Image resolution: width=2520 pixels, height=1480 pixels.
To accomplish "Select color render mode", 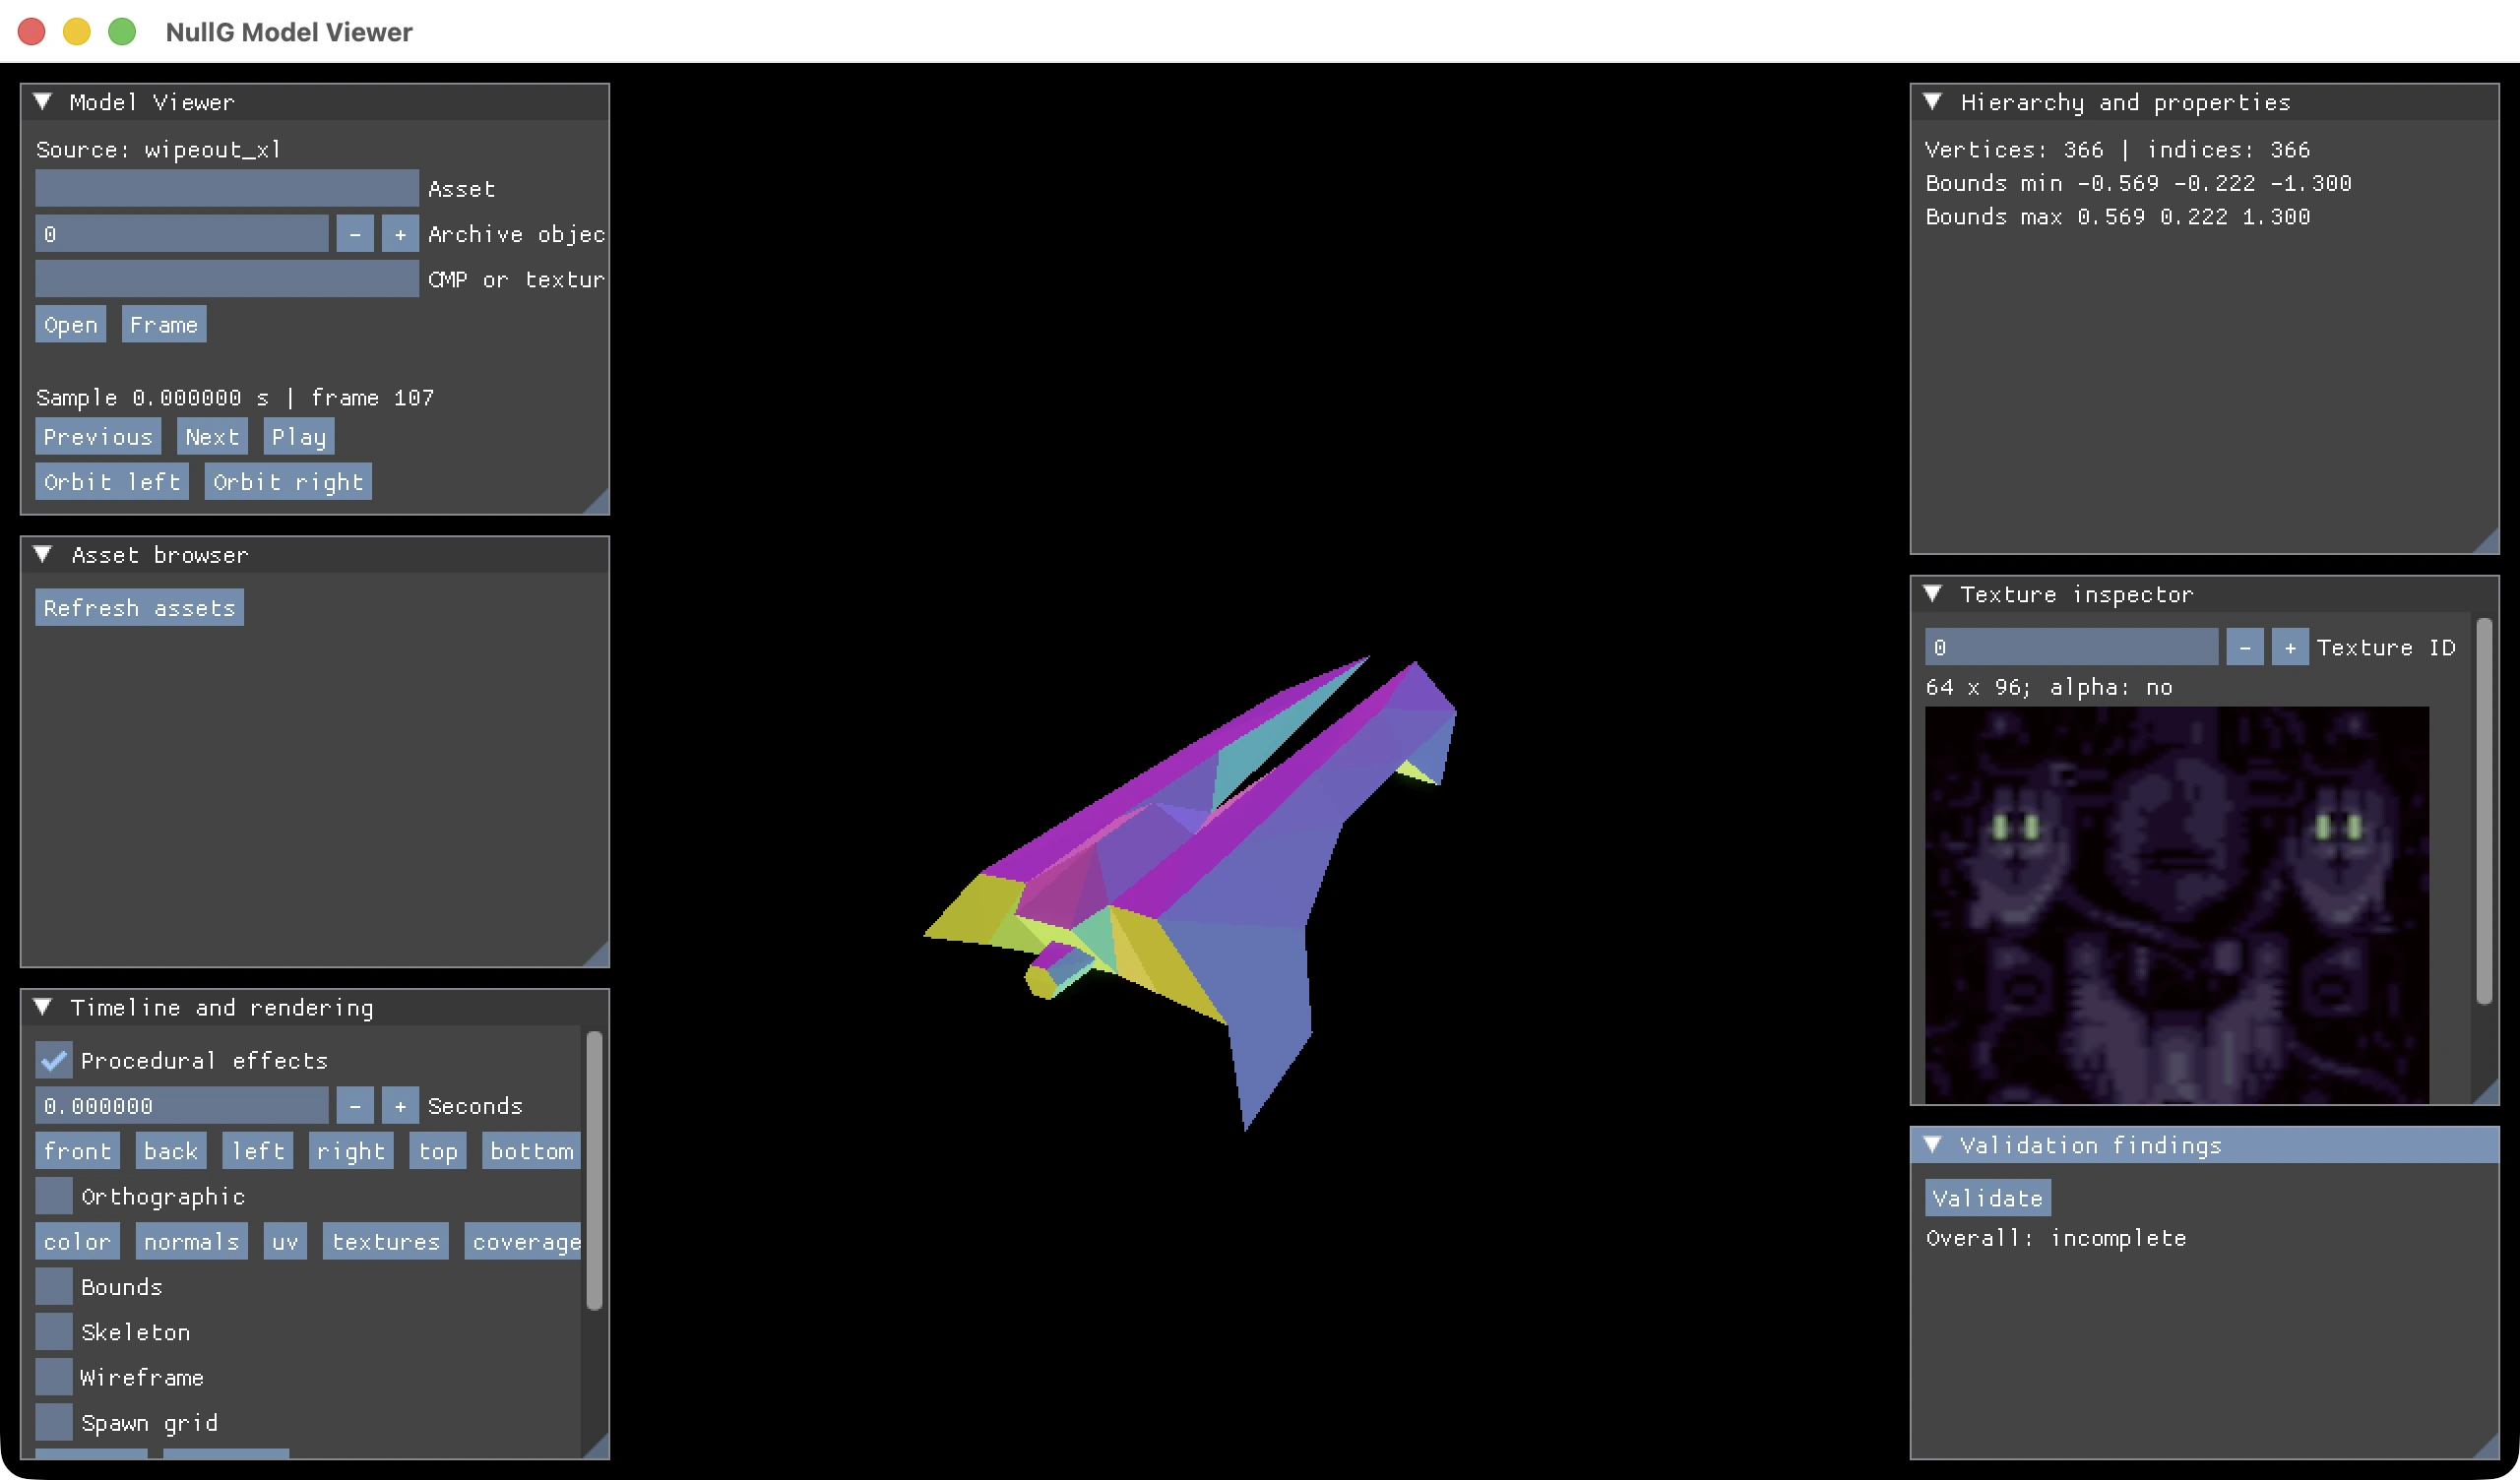I will (x=78, y=1242).
